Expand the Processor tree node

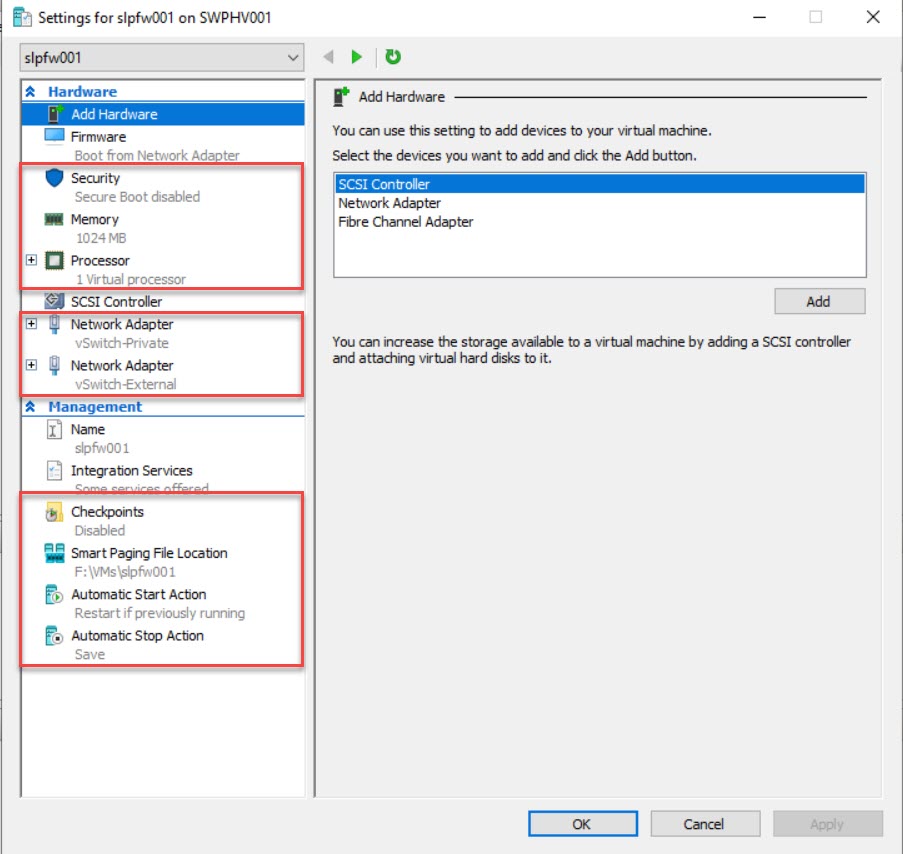31,261
